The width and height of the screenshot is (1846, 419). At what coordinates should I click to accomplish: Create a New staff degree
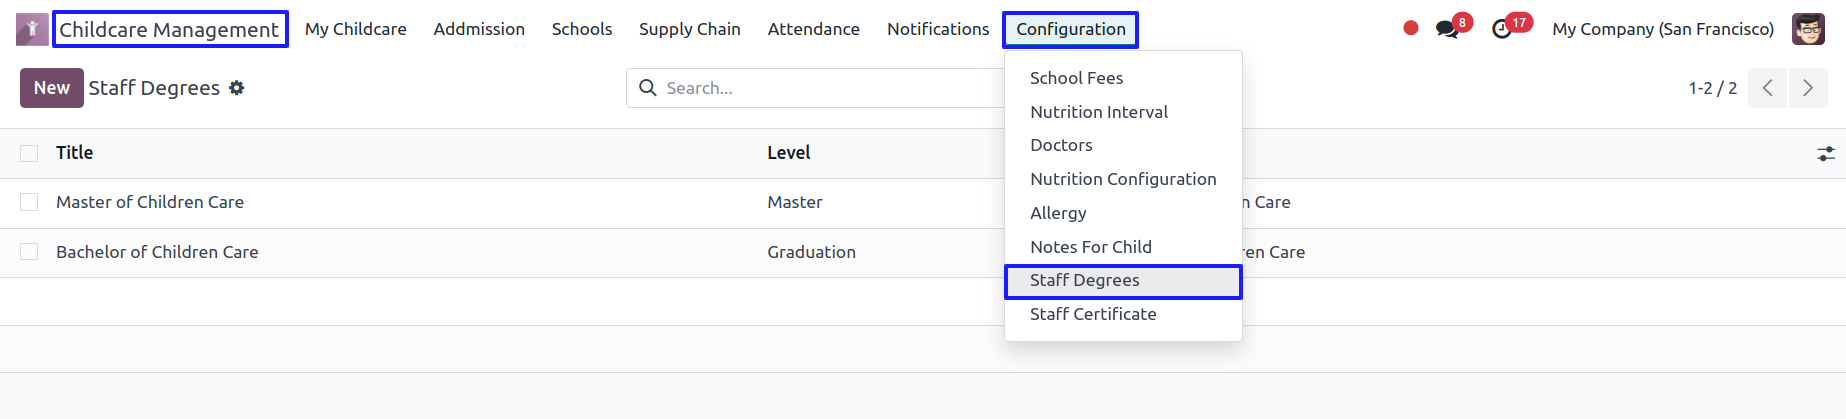(x=52, y=88)
